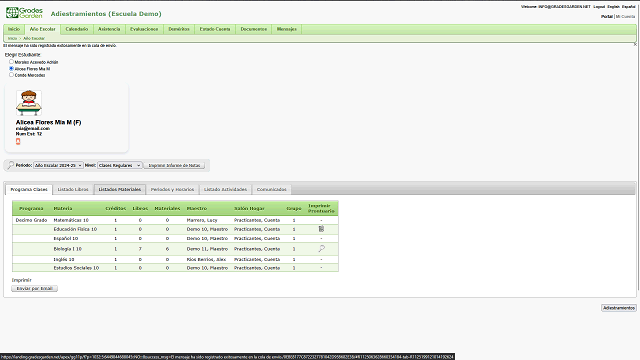The height and width of the screenshot is (360, 640).
Task: Switch to the Listados Materiales tab
Action: (120, 189)
